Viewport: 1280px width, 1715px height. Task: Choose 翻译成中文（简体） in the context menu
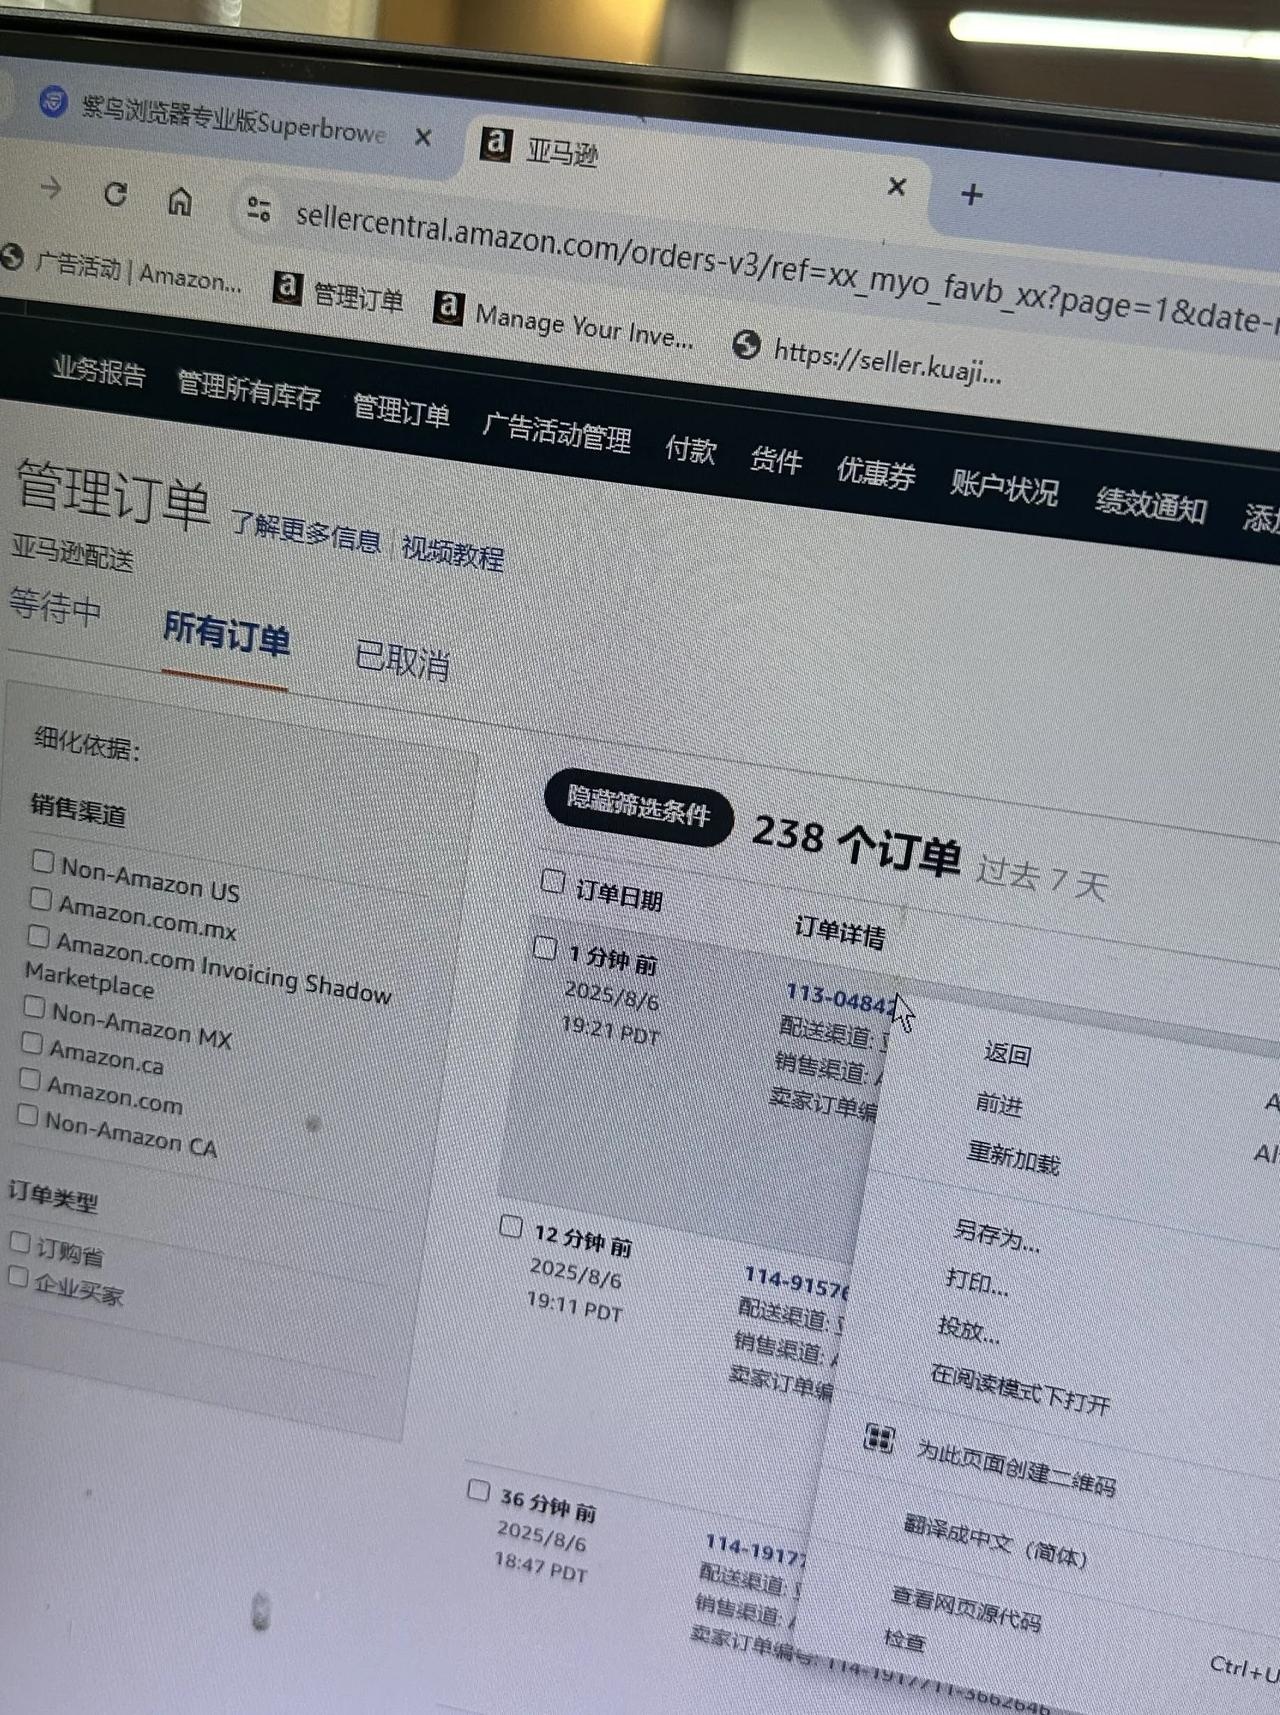click(996, 1540)
